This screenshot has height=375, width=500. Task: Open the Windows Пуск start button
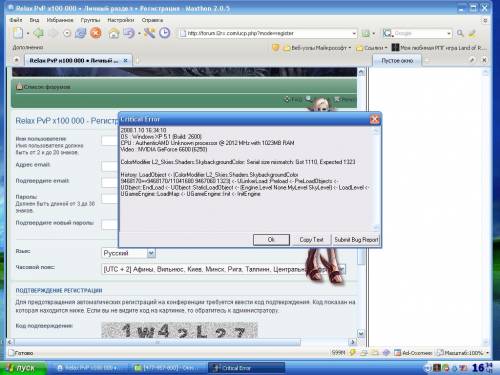coord(23,368)
